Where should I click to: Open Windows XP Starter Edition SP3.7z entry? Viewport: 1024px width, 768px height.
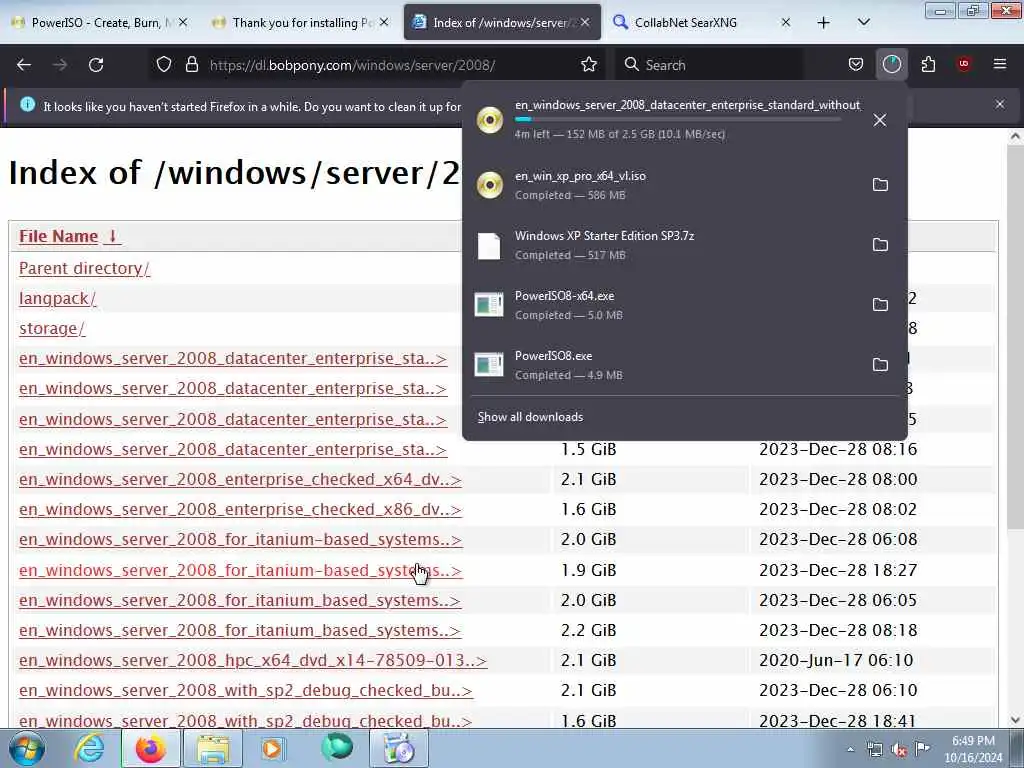coord(666,245)
